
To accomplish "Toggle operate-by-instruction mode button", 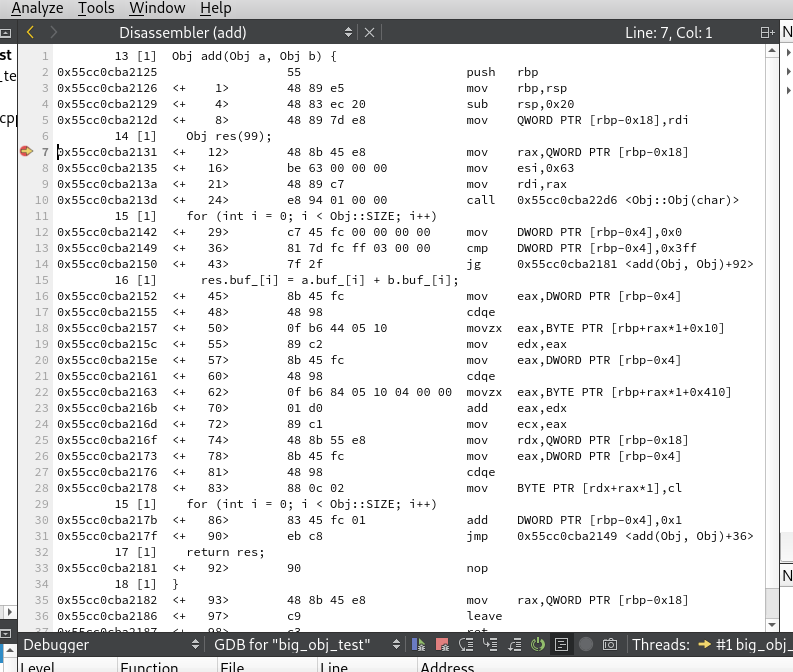I will click(x=562, y=645).
